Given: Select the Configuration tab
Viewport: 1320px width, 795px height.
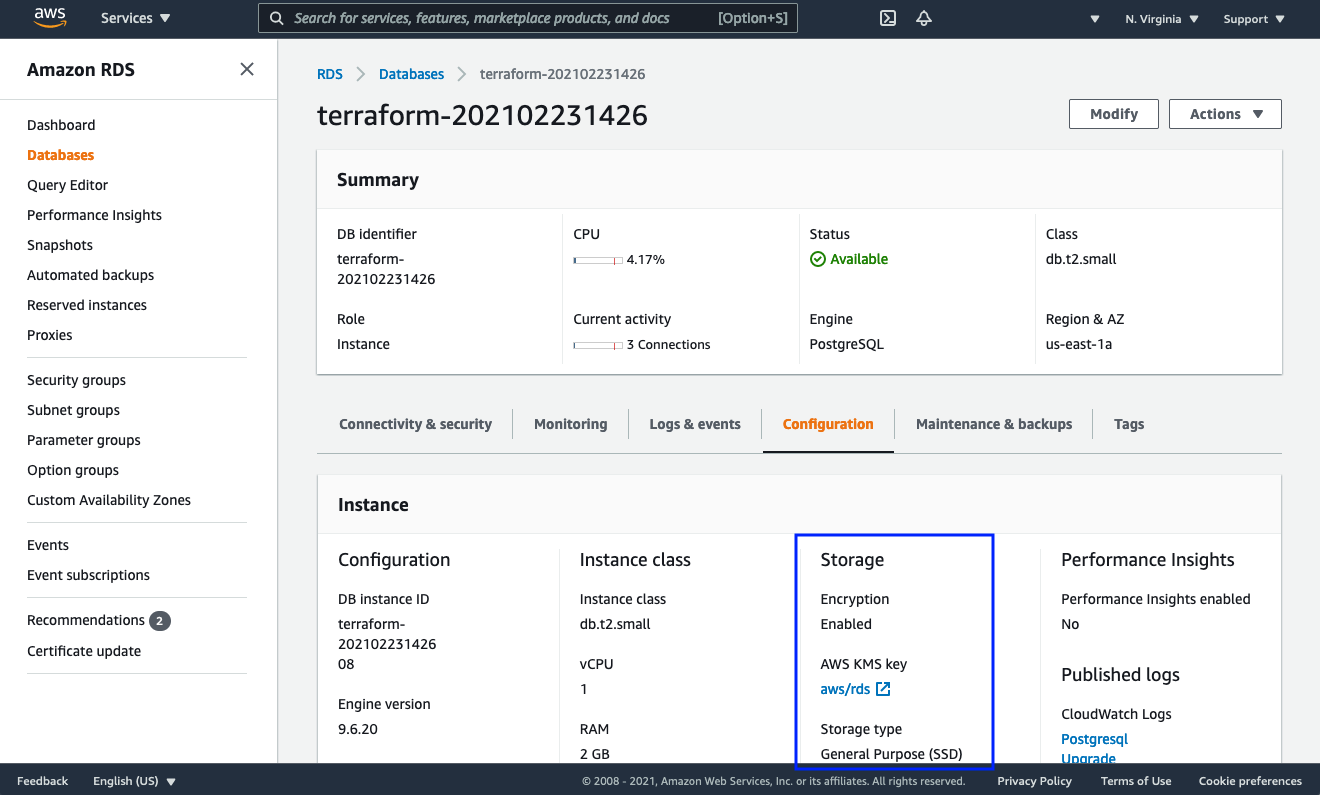Looking at the screenshot, I should [x=828, y=424].
